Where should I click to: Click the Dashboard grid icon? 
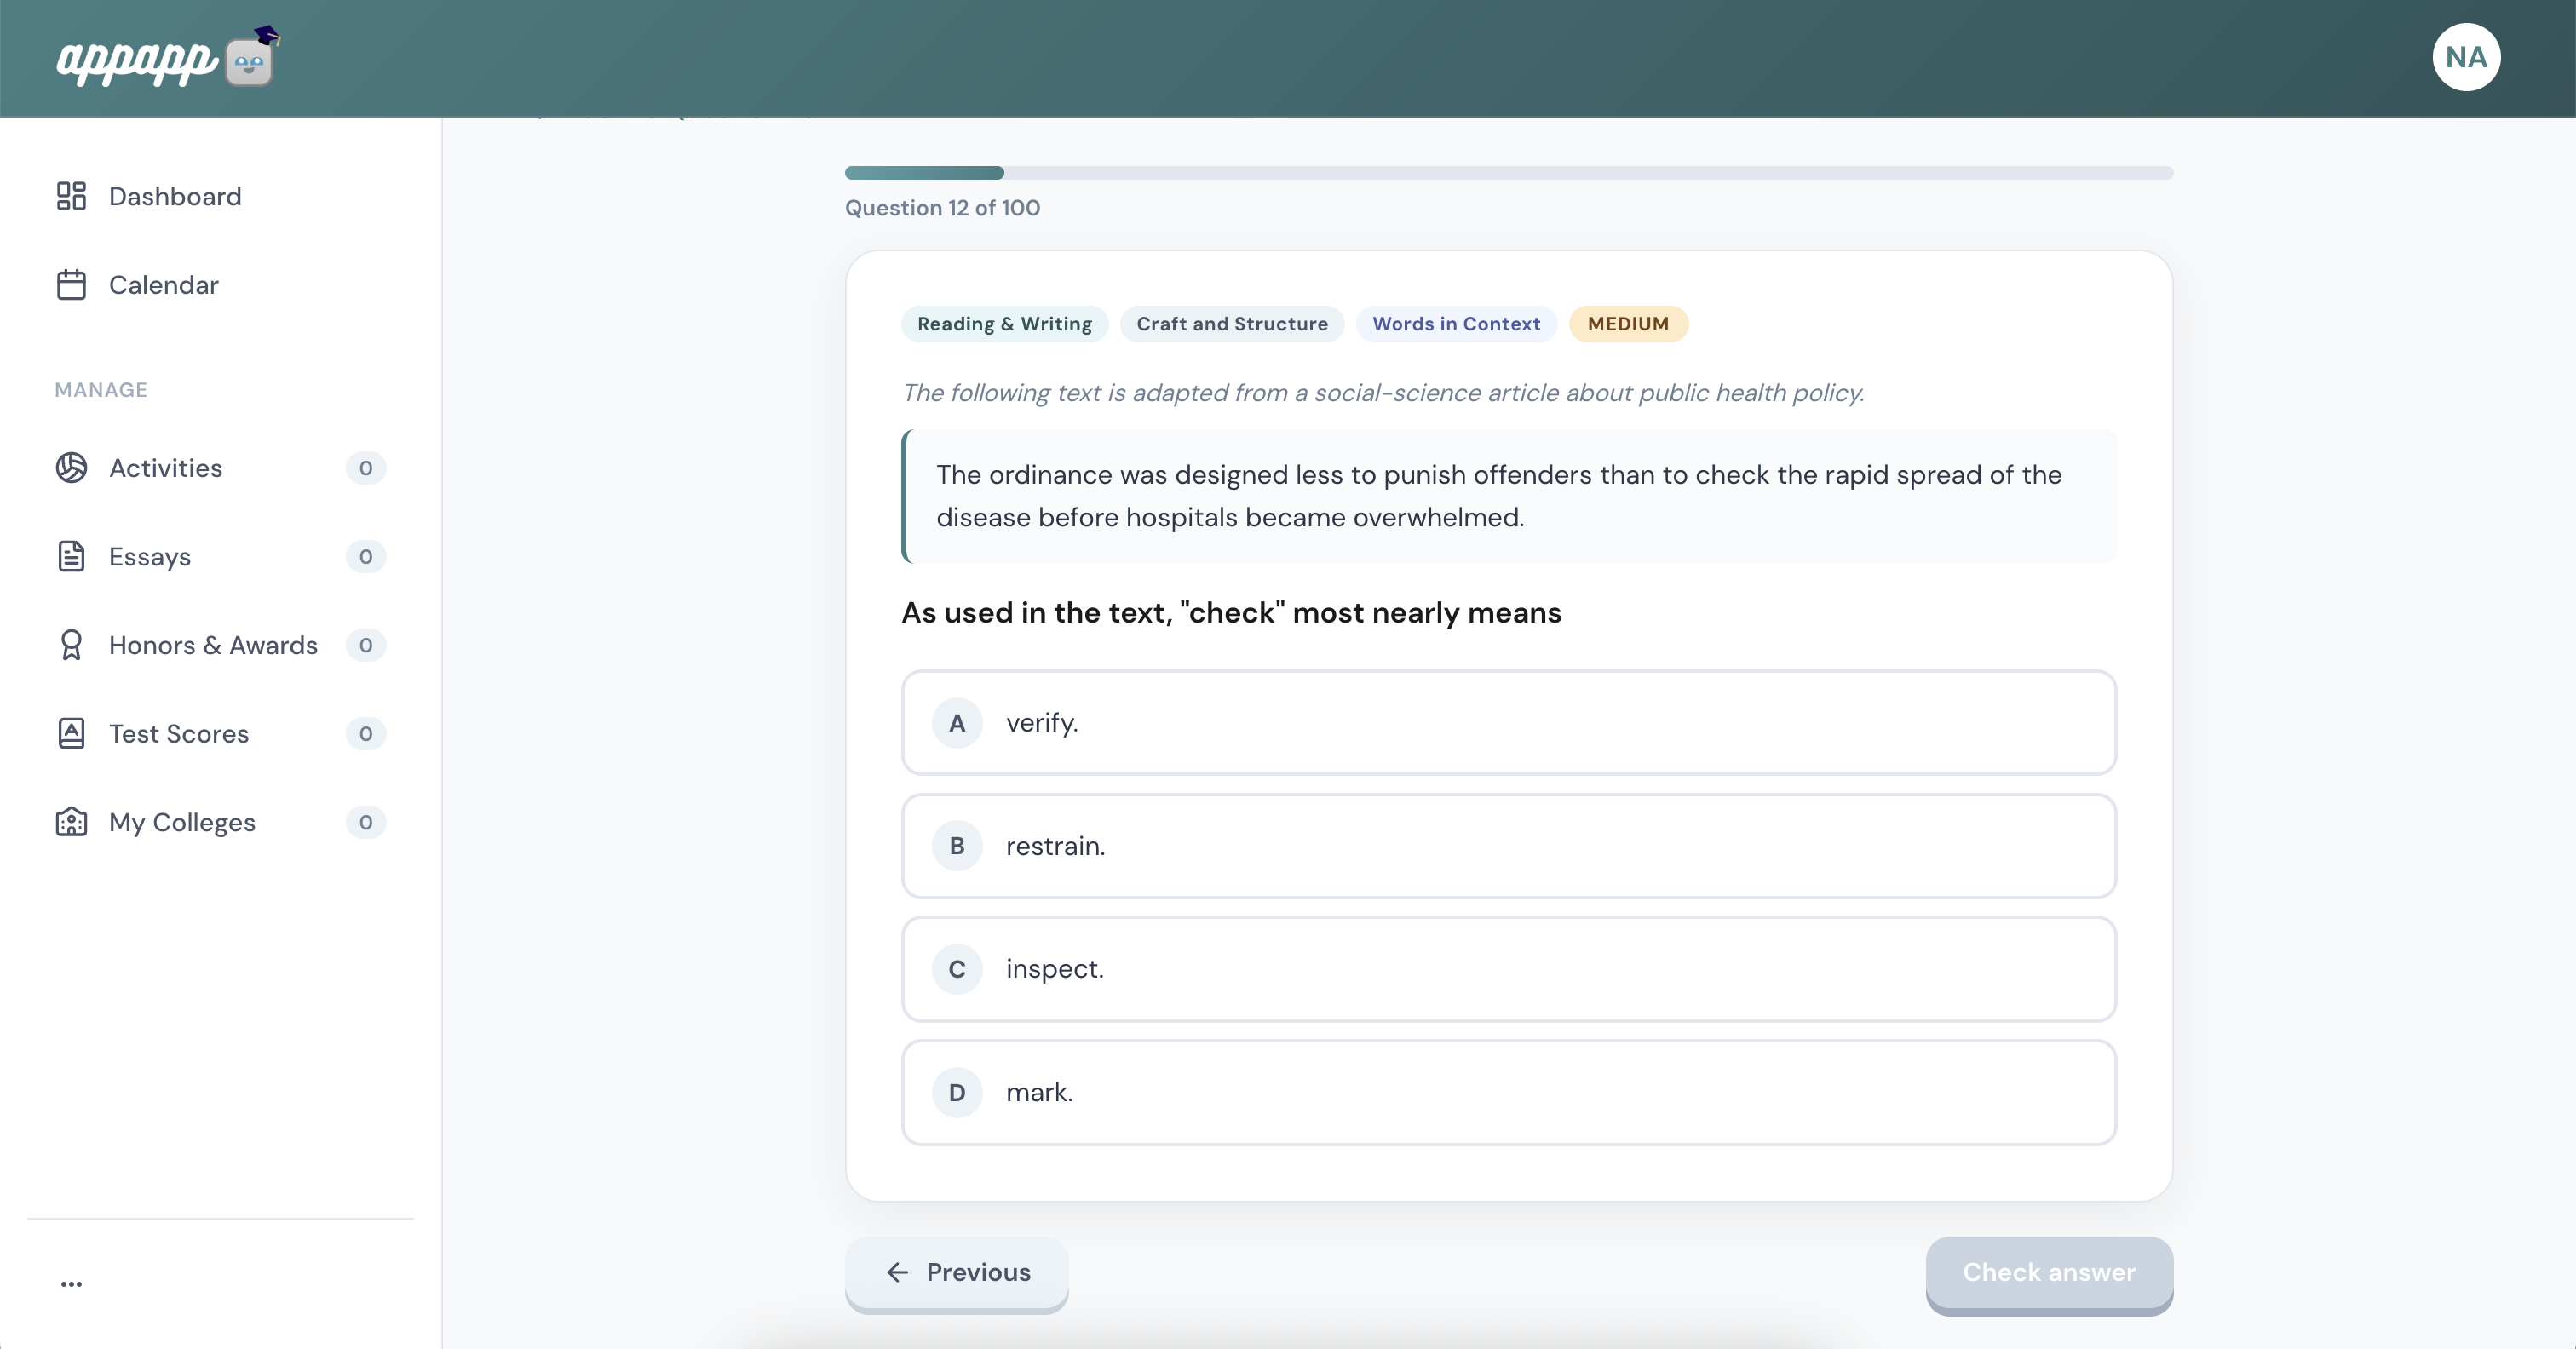[x=71, y=196]
